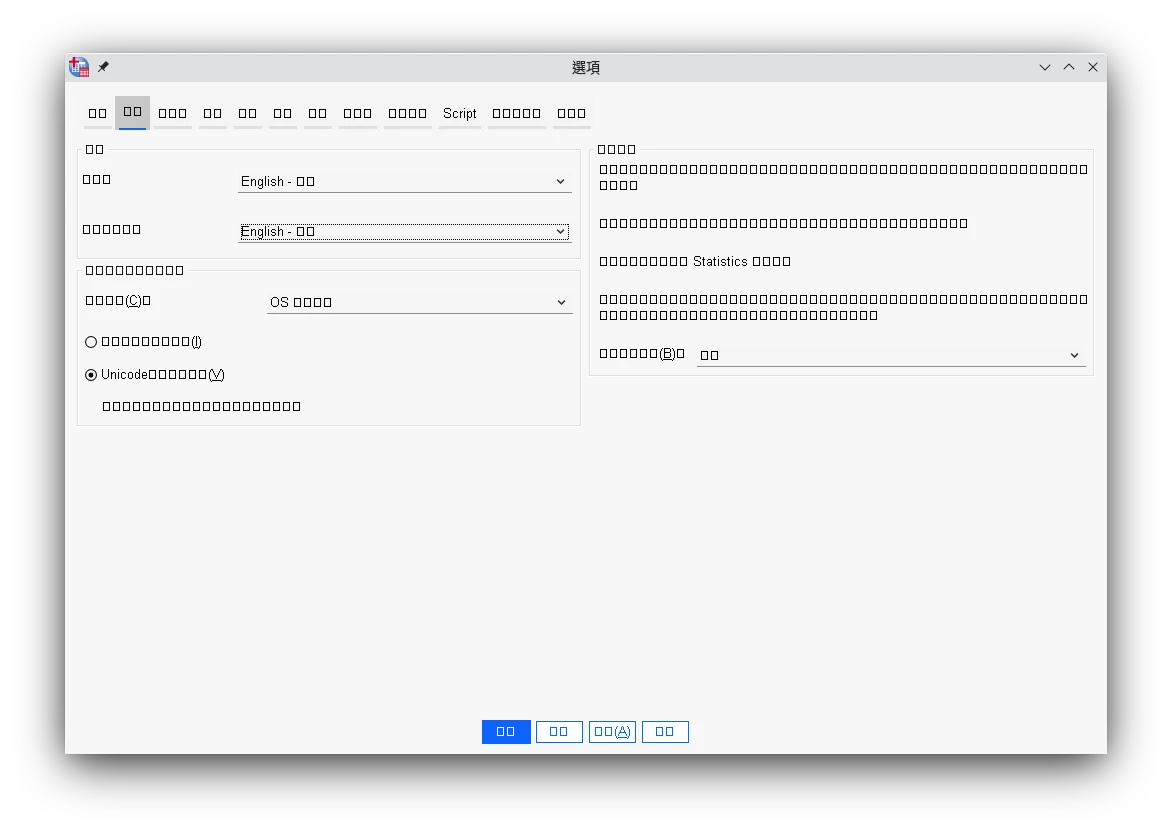This screenshot has height=831, width=1172.
Task: Click the pin icon in the title bar
Action: pyautogui.click(x=103, y=67)
